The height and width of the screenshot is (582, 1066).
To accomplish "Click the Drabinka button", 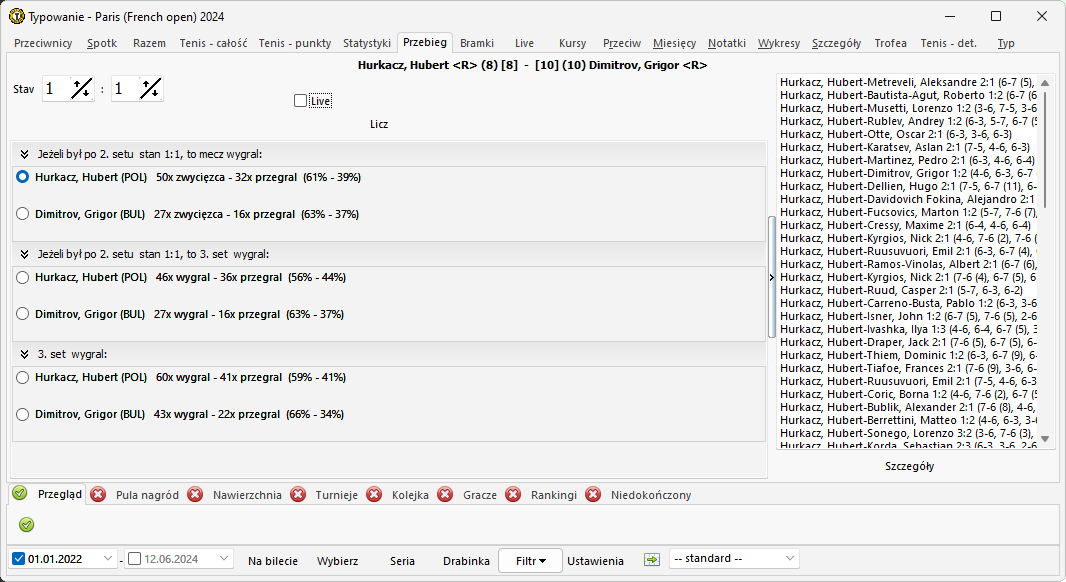I will pos(466,561).
